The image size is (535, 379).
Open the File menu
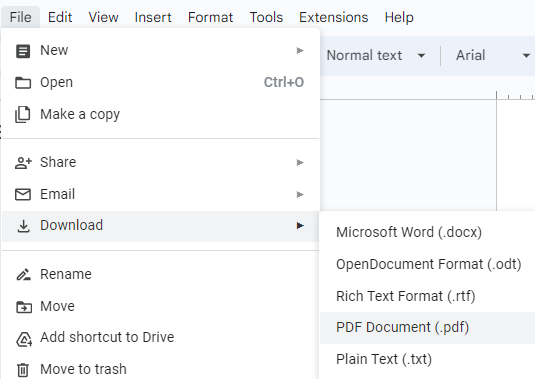pyautogui.click(x=20, y=17)
